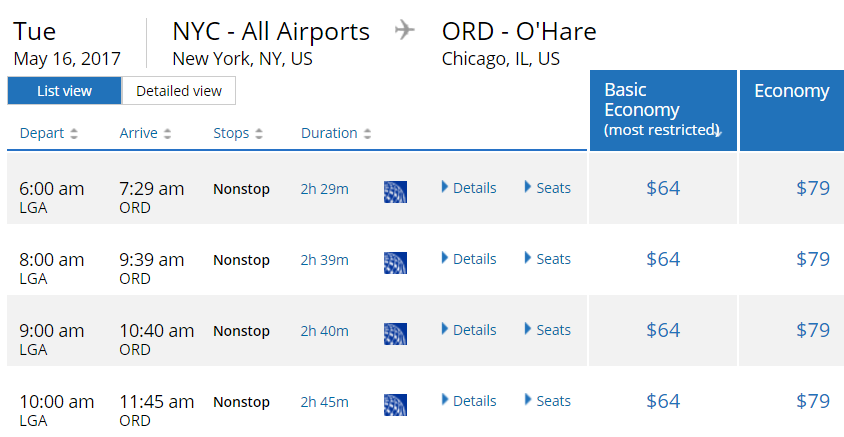
Task: Expand Seats for the 9:00 am flight
Action: (x=547, y=330)
